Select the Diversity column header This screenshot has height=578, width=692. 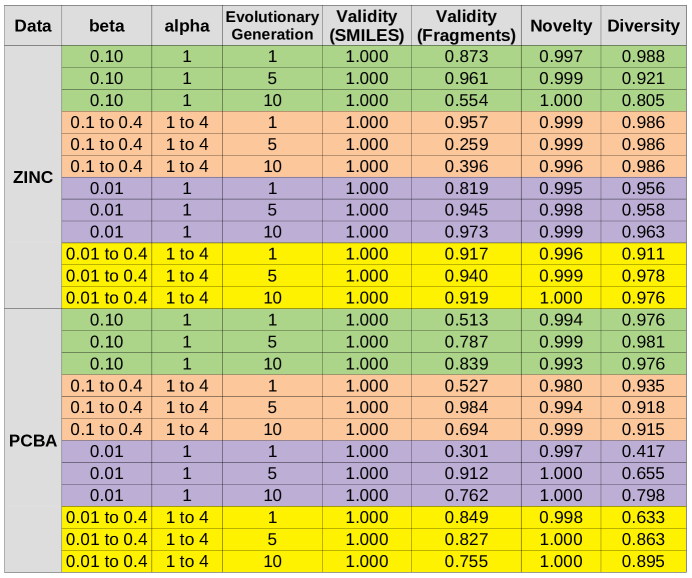[x=643, y=26]
